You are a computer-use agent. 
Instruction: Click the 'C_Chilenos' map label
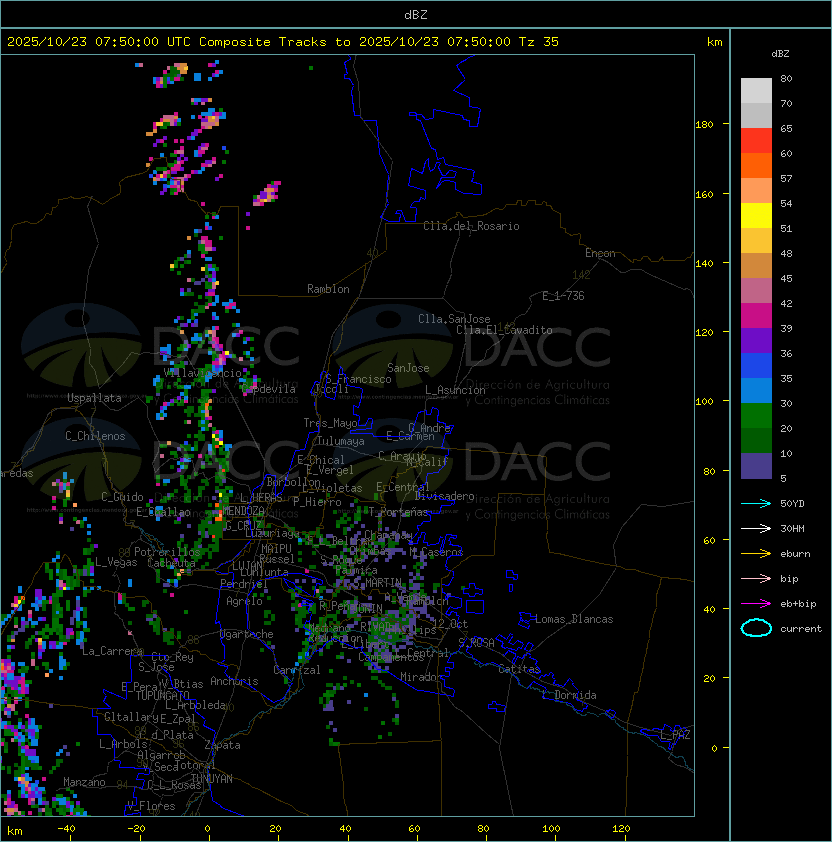tap(95, 436)
